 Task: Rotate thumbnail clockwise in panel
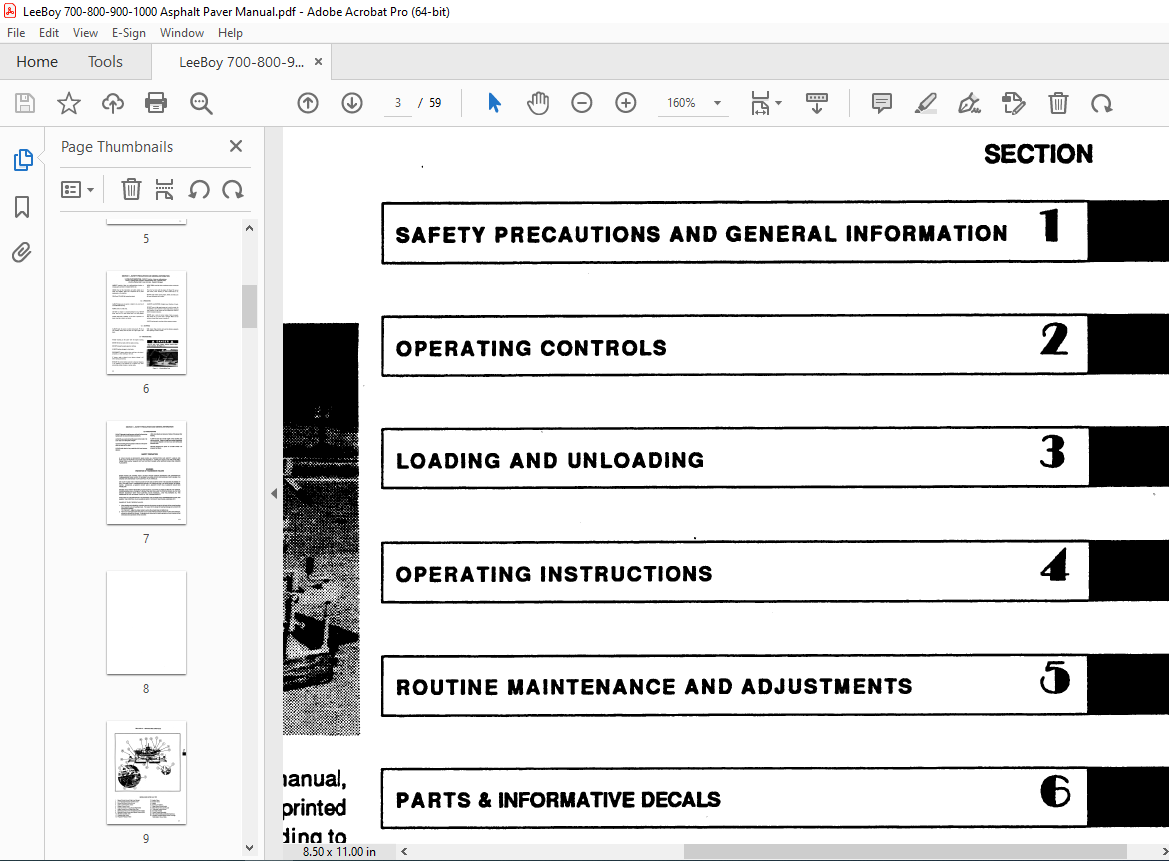coord(233,189)
